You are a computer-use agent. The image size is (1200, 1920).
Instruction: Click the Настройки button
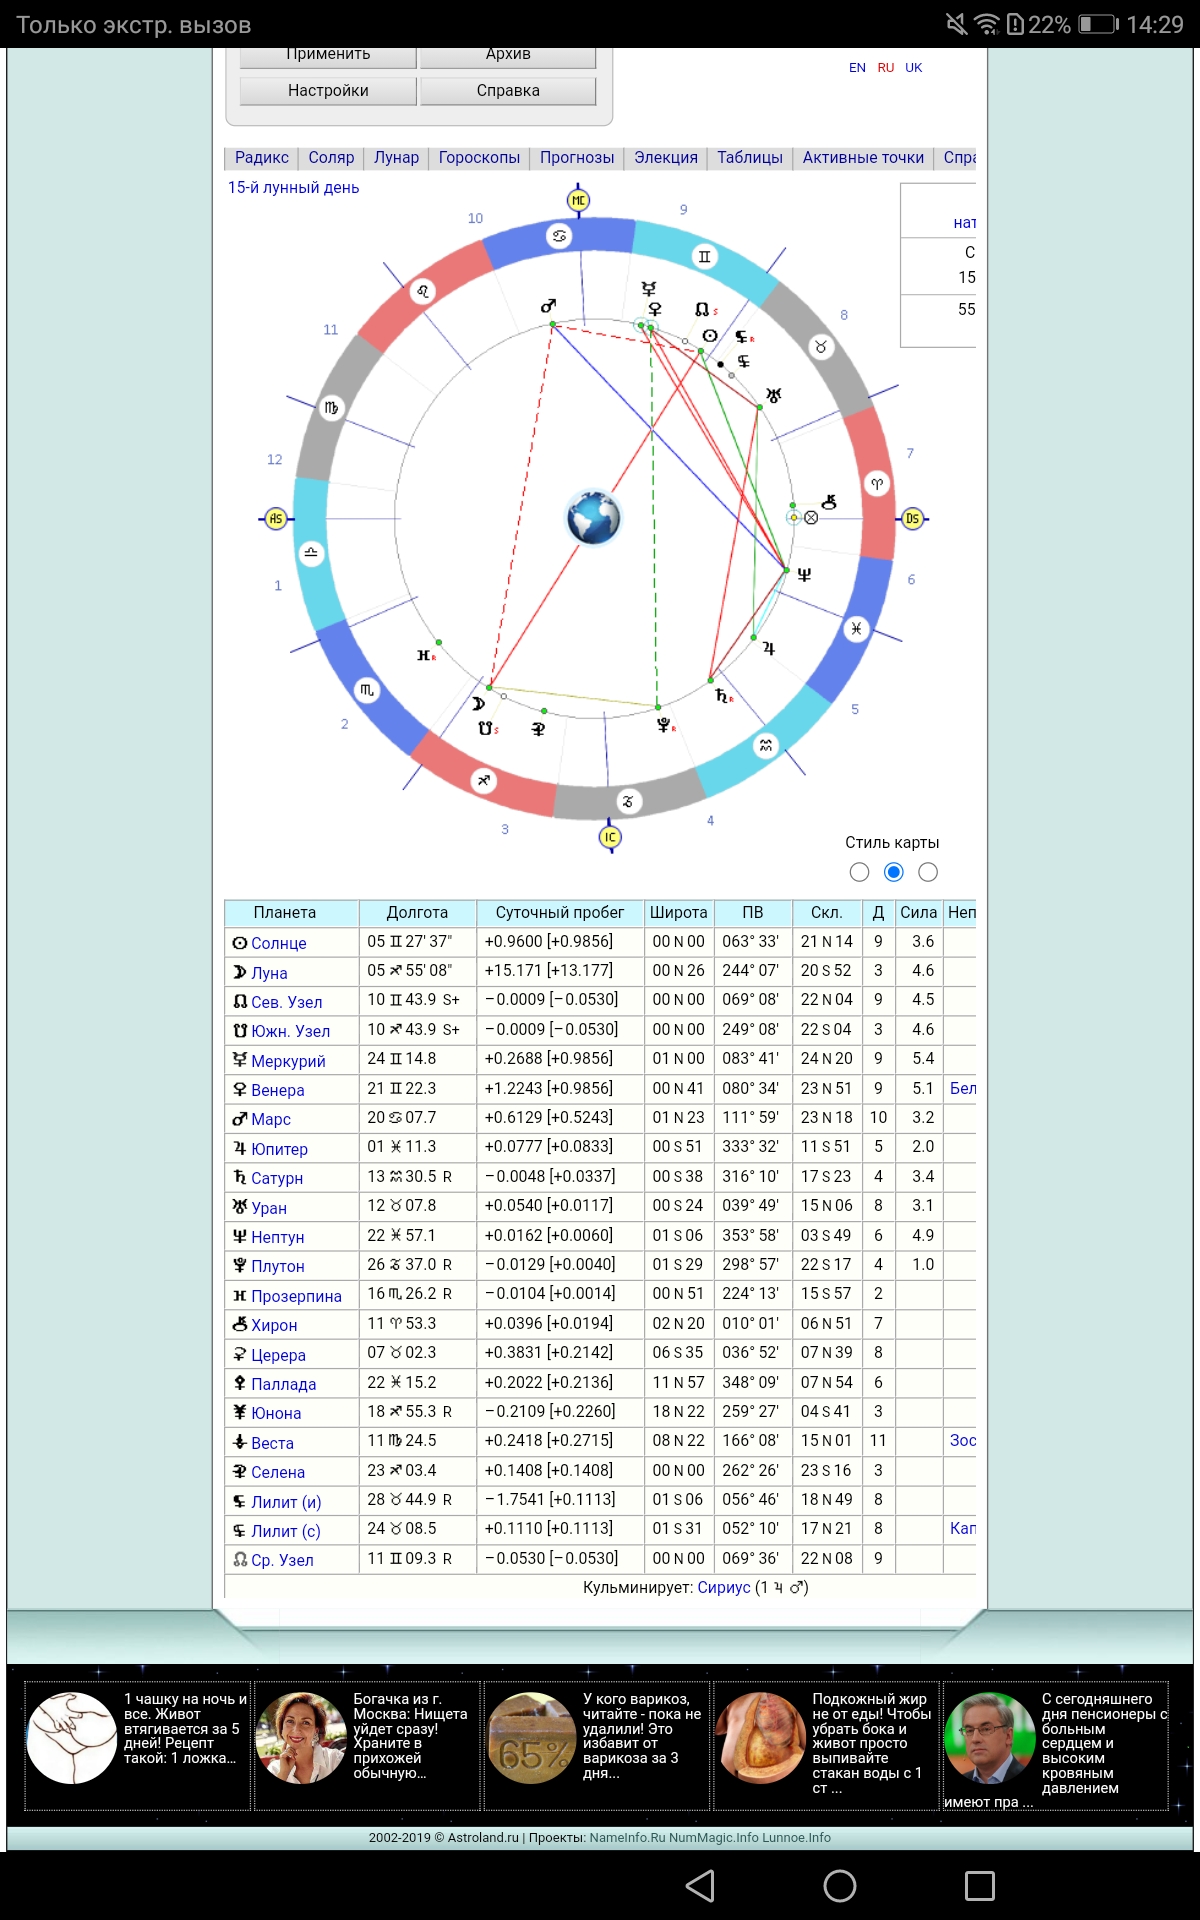click(x=328, y=90)
